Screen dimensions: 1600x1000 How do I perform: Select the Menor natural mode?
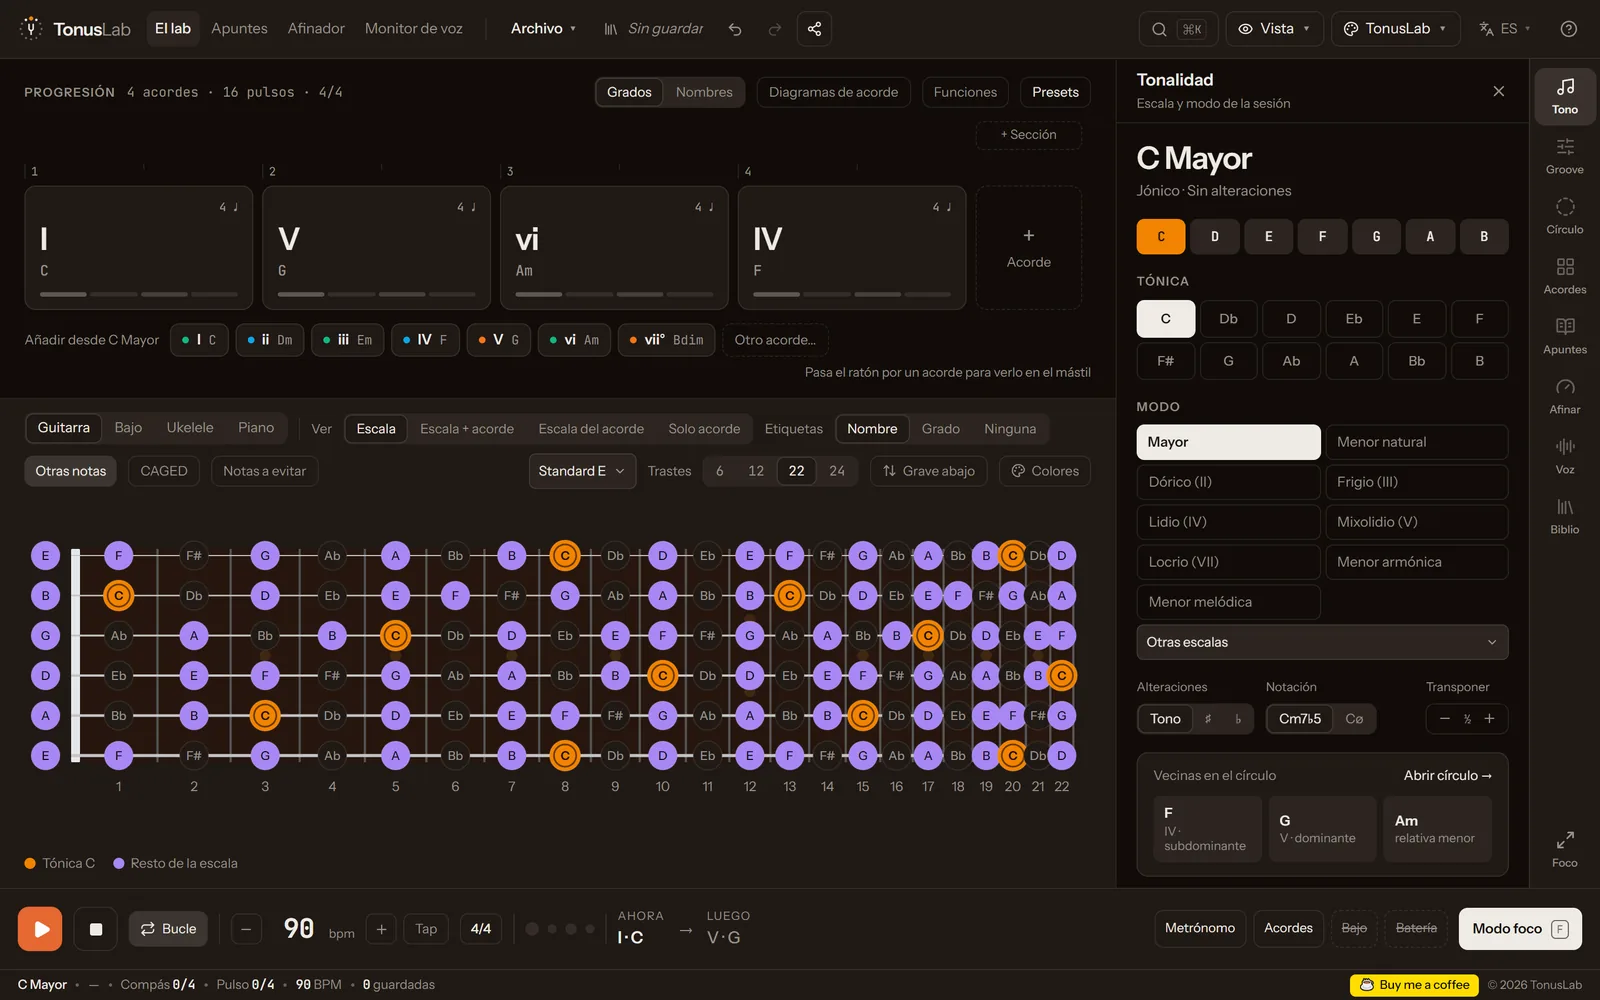pyautogui.click(x=1417, y=442)
